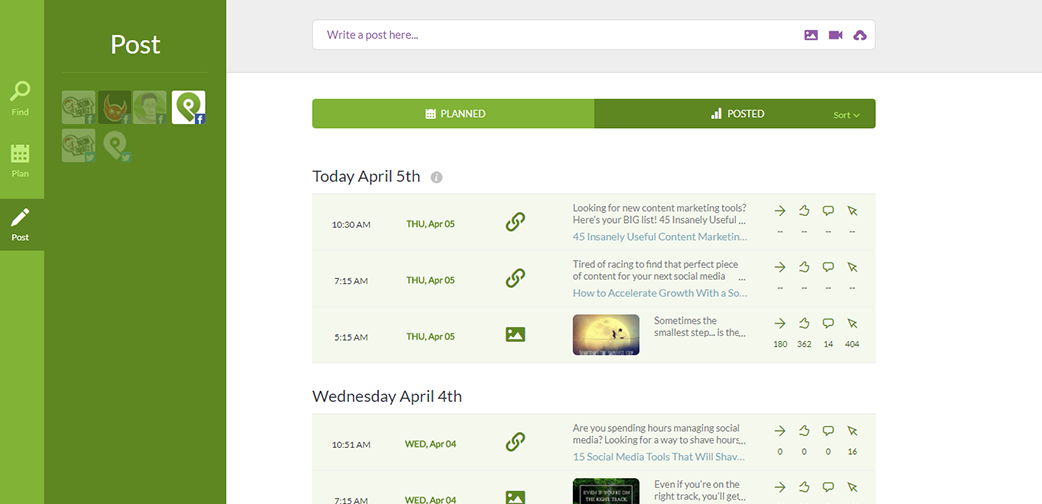The image size is (1042, 504).
Task: Click the add image icon in post box
Action: click(x=811, y=35)
